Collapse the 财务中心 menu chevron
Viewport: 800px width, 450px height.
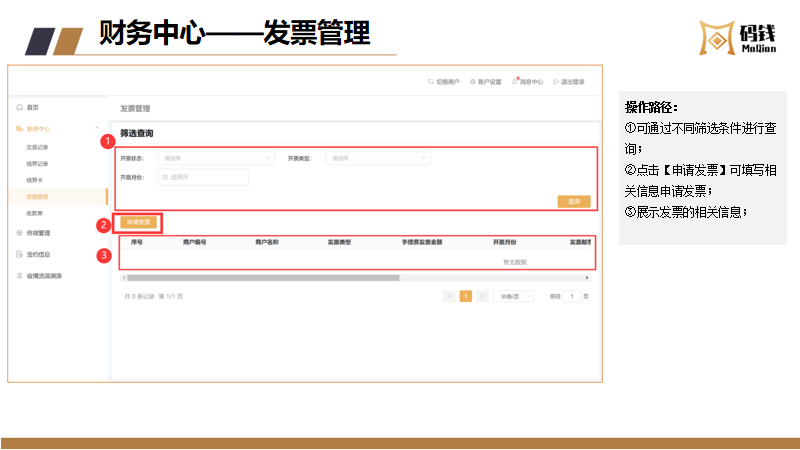(x=96, y=129)
